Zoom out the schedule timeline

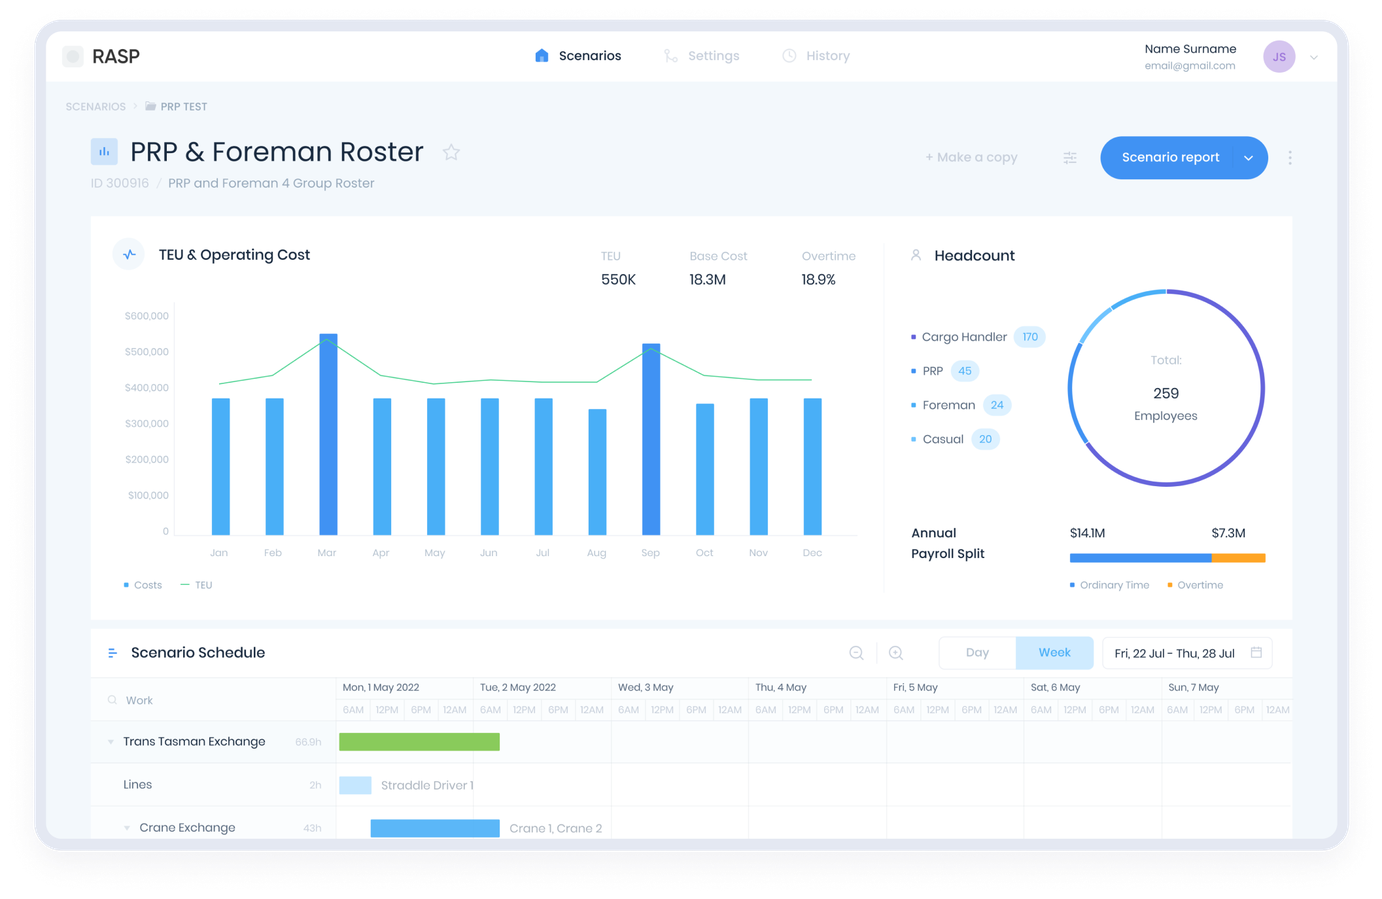coord(856,653)
